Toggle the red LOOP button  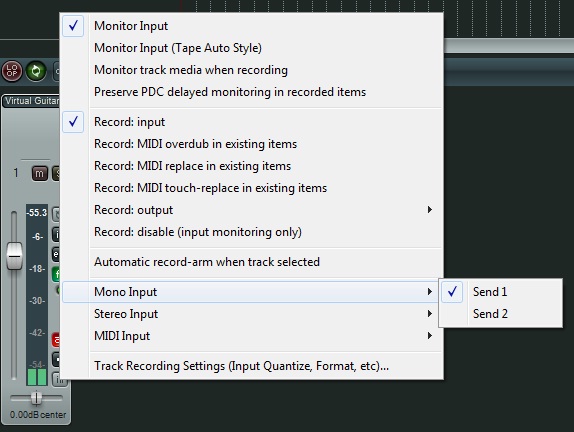pyautogui.click(x=12, y=71)
